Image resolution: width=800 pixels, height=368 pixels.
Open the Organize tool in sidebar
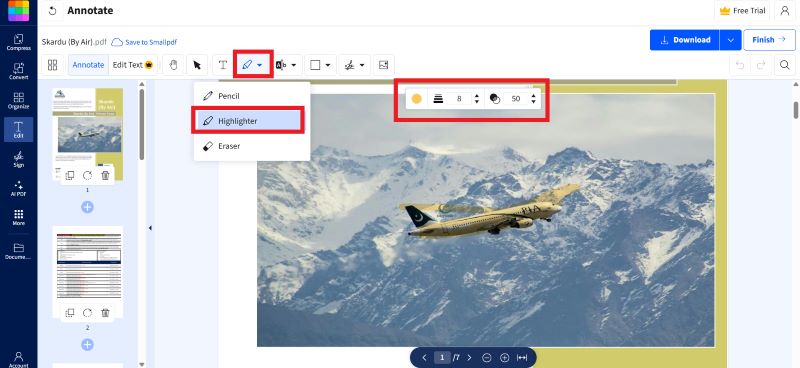coord(18,101)
